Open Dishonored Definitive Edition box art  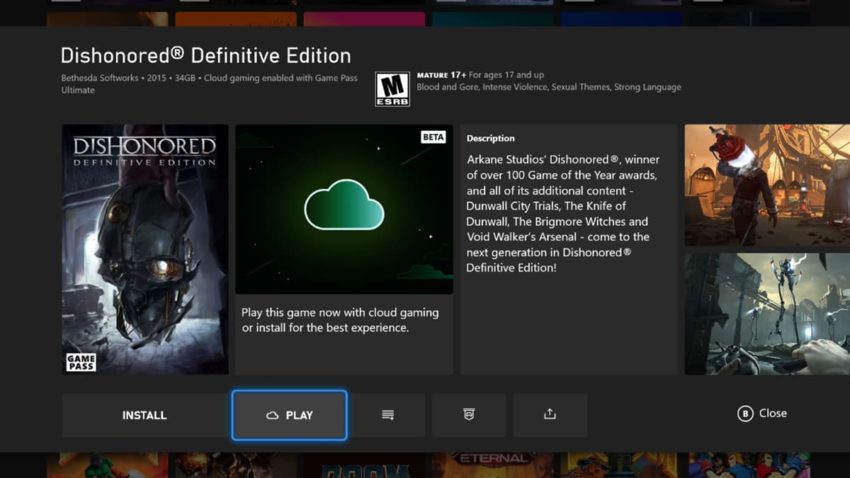pos(145,249)
